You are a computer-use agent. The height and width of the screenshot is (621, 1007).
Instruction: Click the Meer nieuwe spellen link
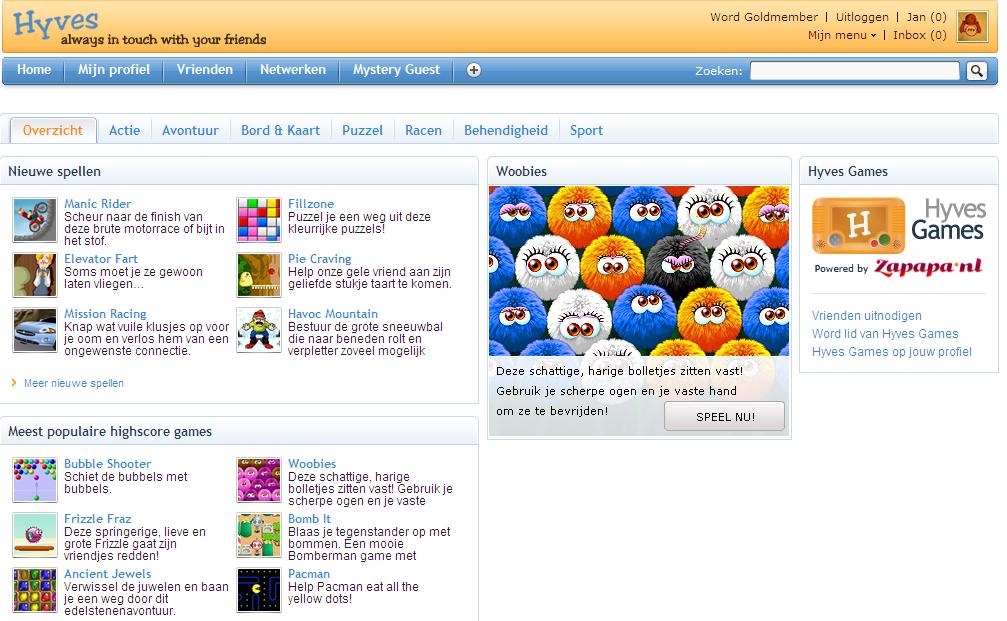pyautogui.click(x=74, y=383)
